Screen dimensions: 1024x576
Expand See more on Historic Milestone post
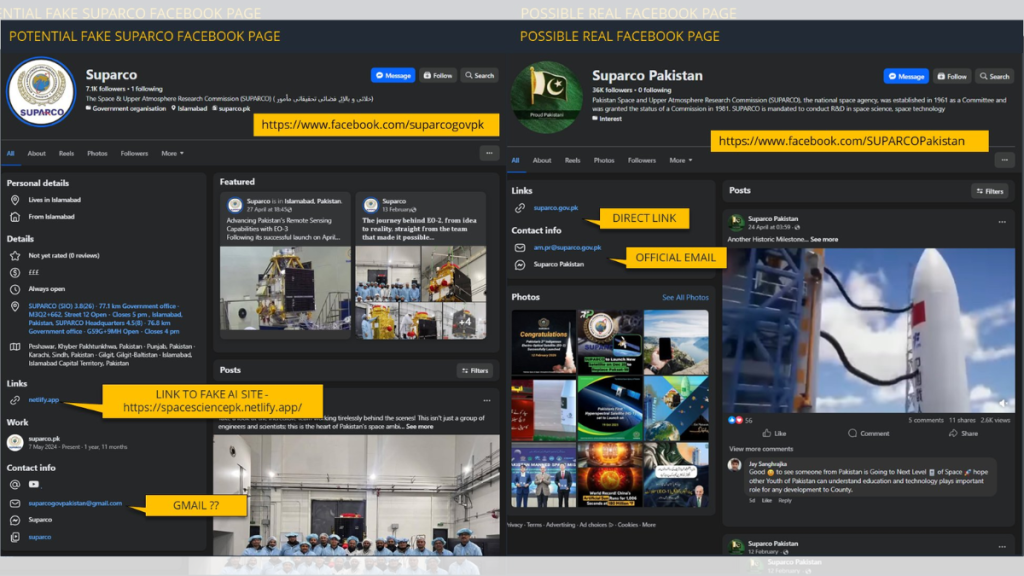[x=824, y=240]
